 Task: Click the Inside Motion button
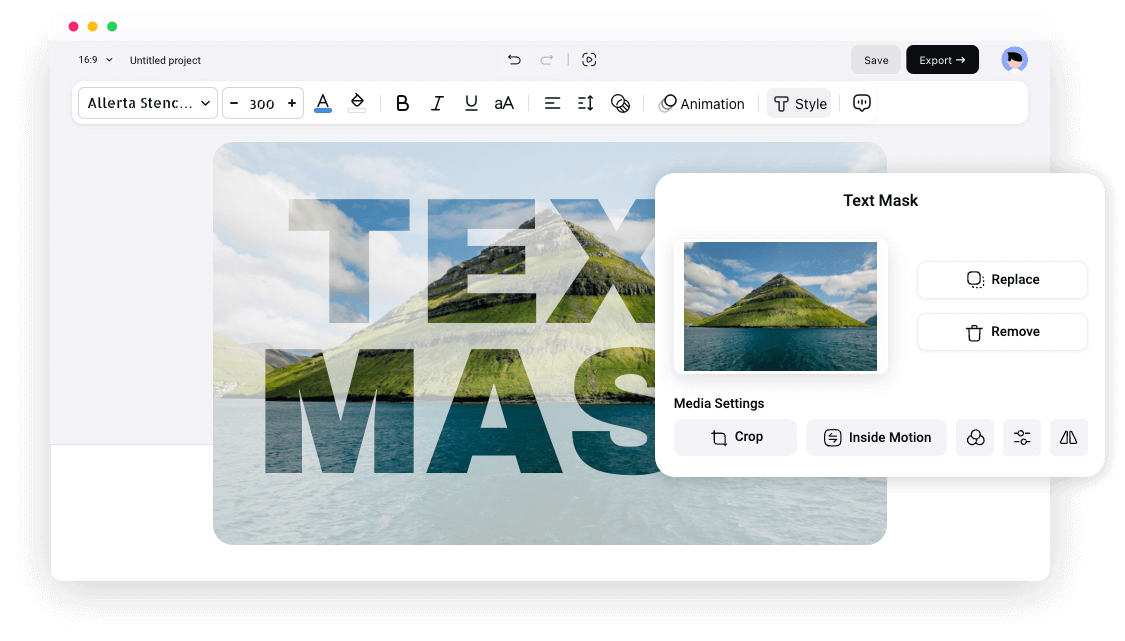coord(876,437)
